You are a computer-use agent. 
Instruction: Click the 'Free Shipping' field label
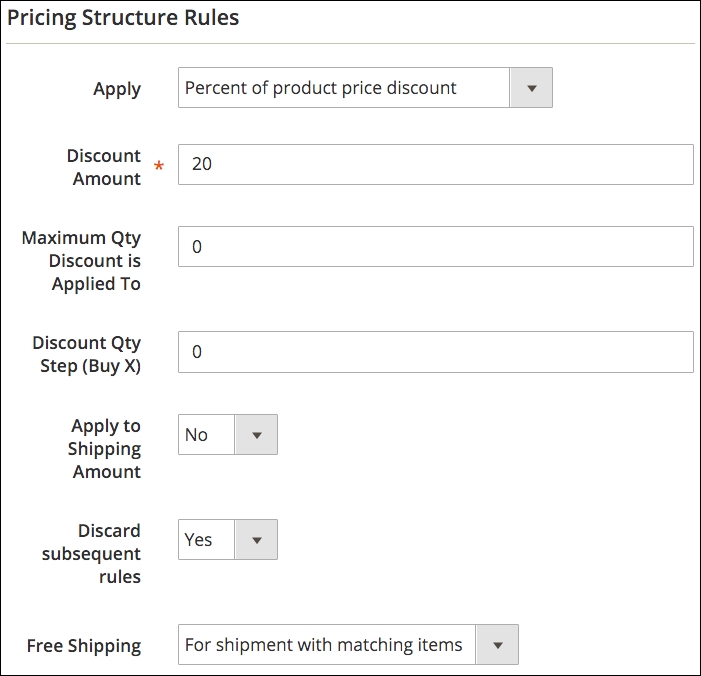84,646
